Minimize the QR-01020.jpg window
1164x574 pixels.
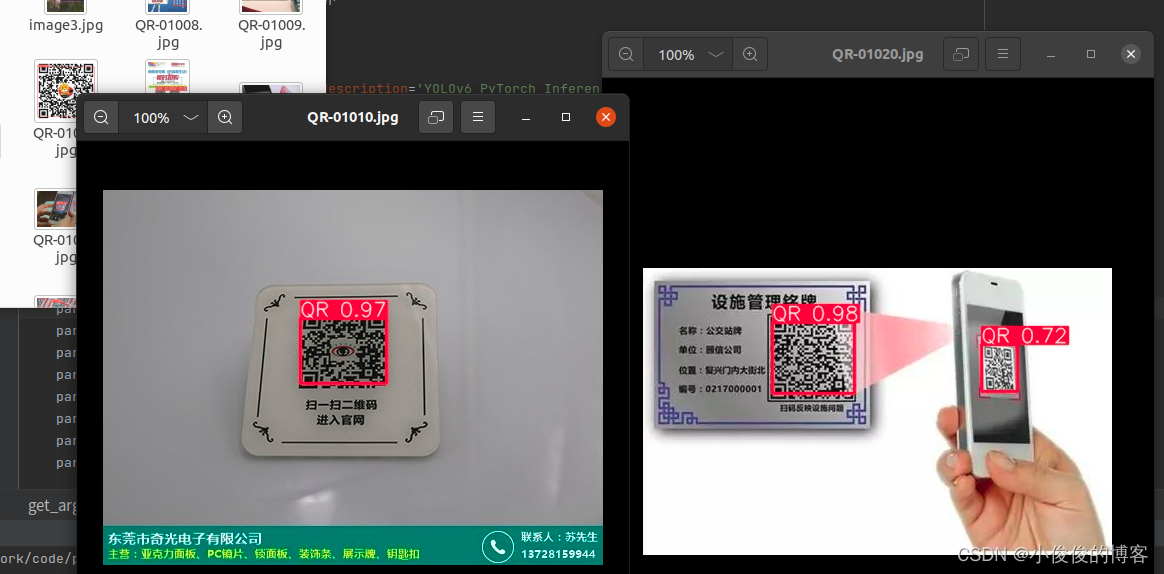[x=1050, y=54]
